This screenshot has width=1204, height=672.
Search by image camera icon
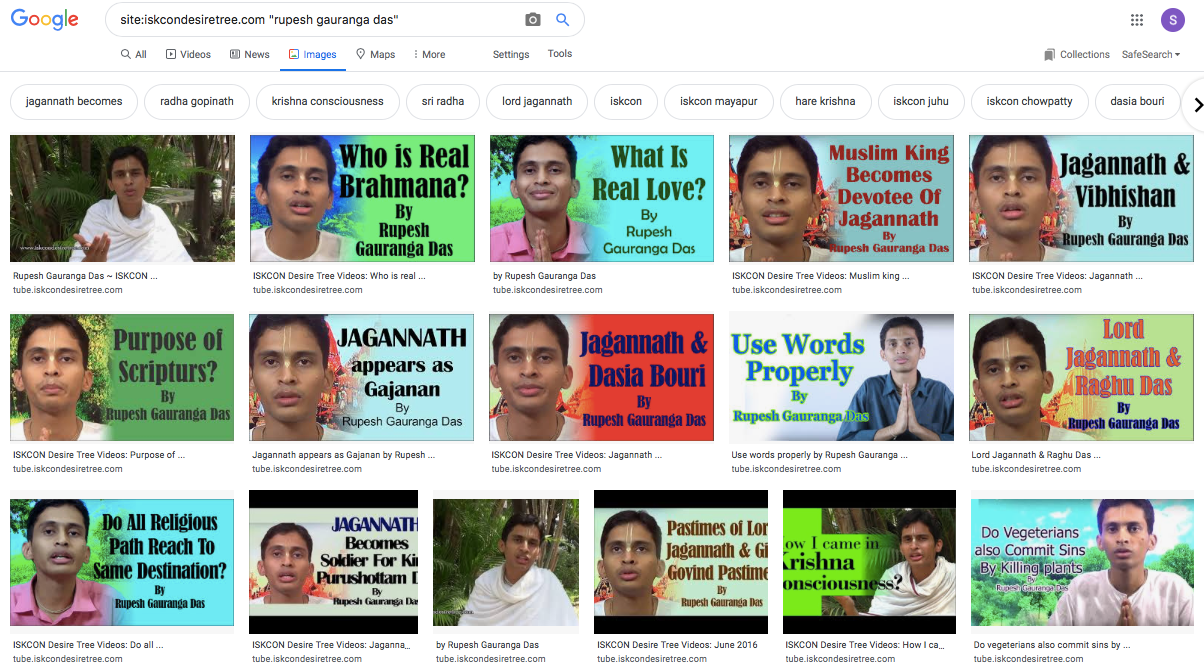tap(533, 20)
